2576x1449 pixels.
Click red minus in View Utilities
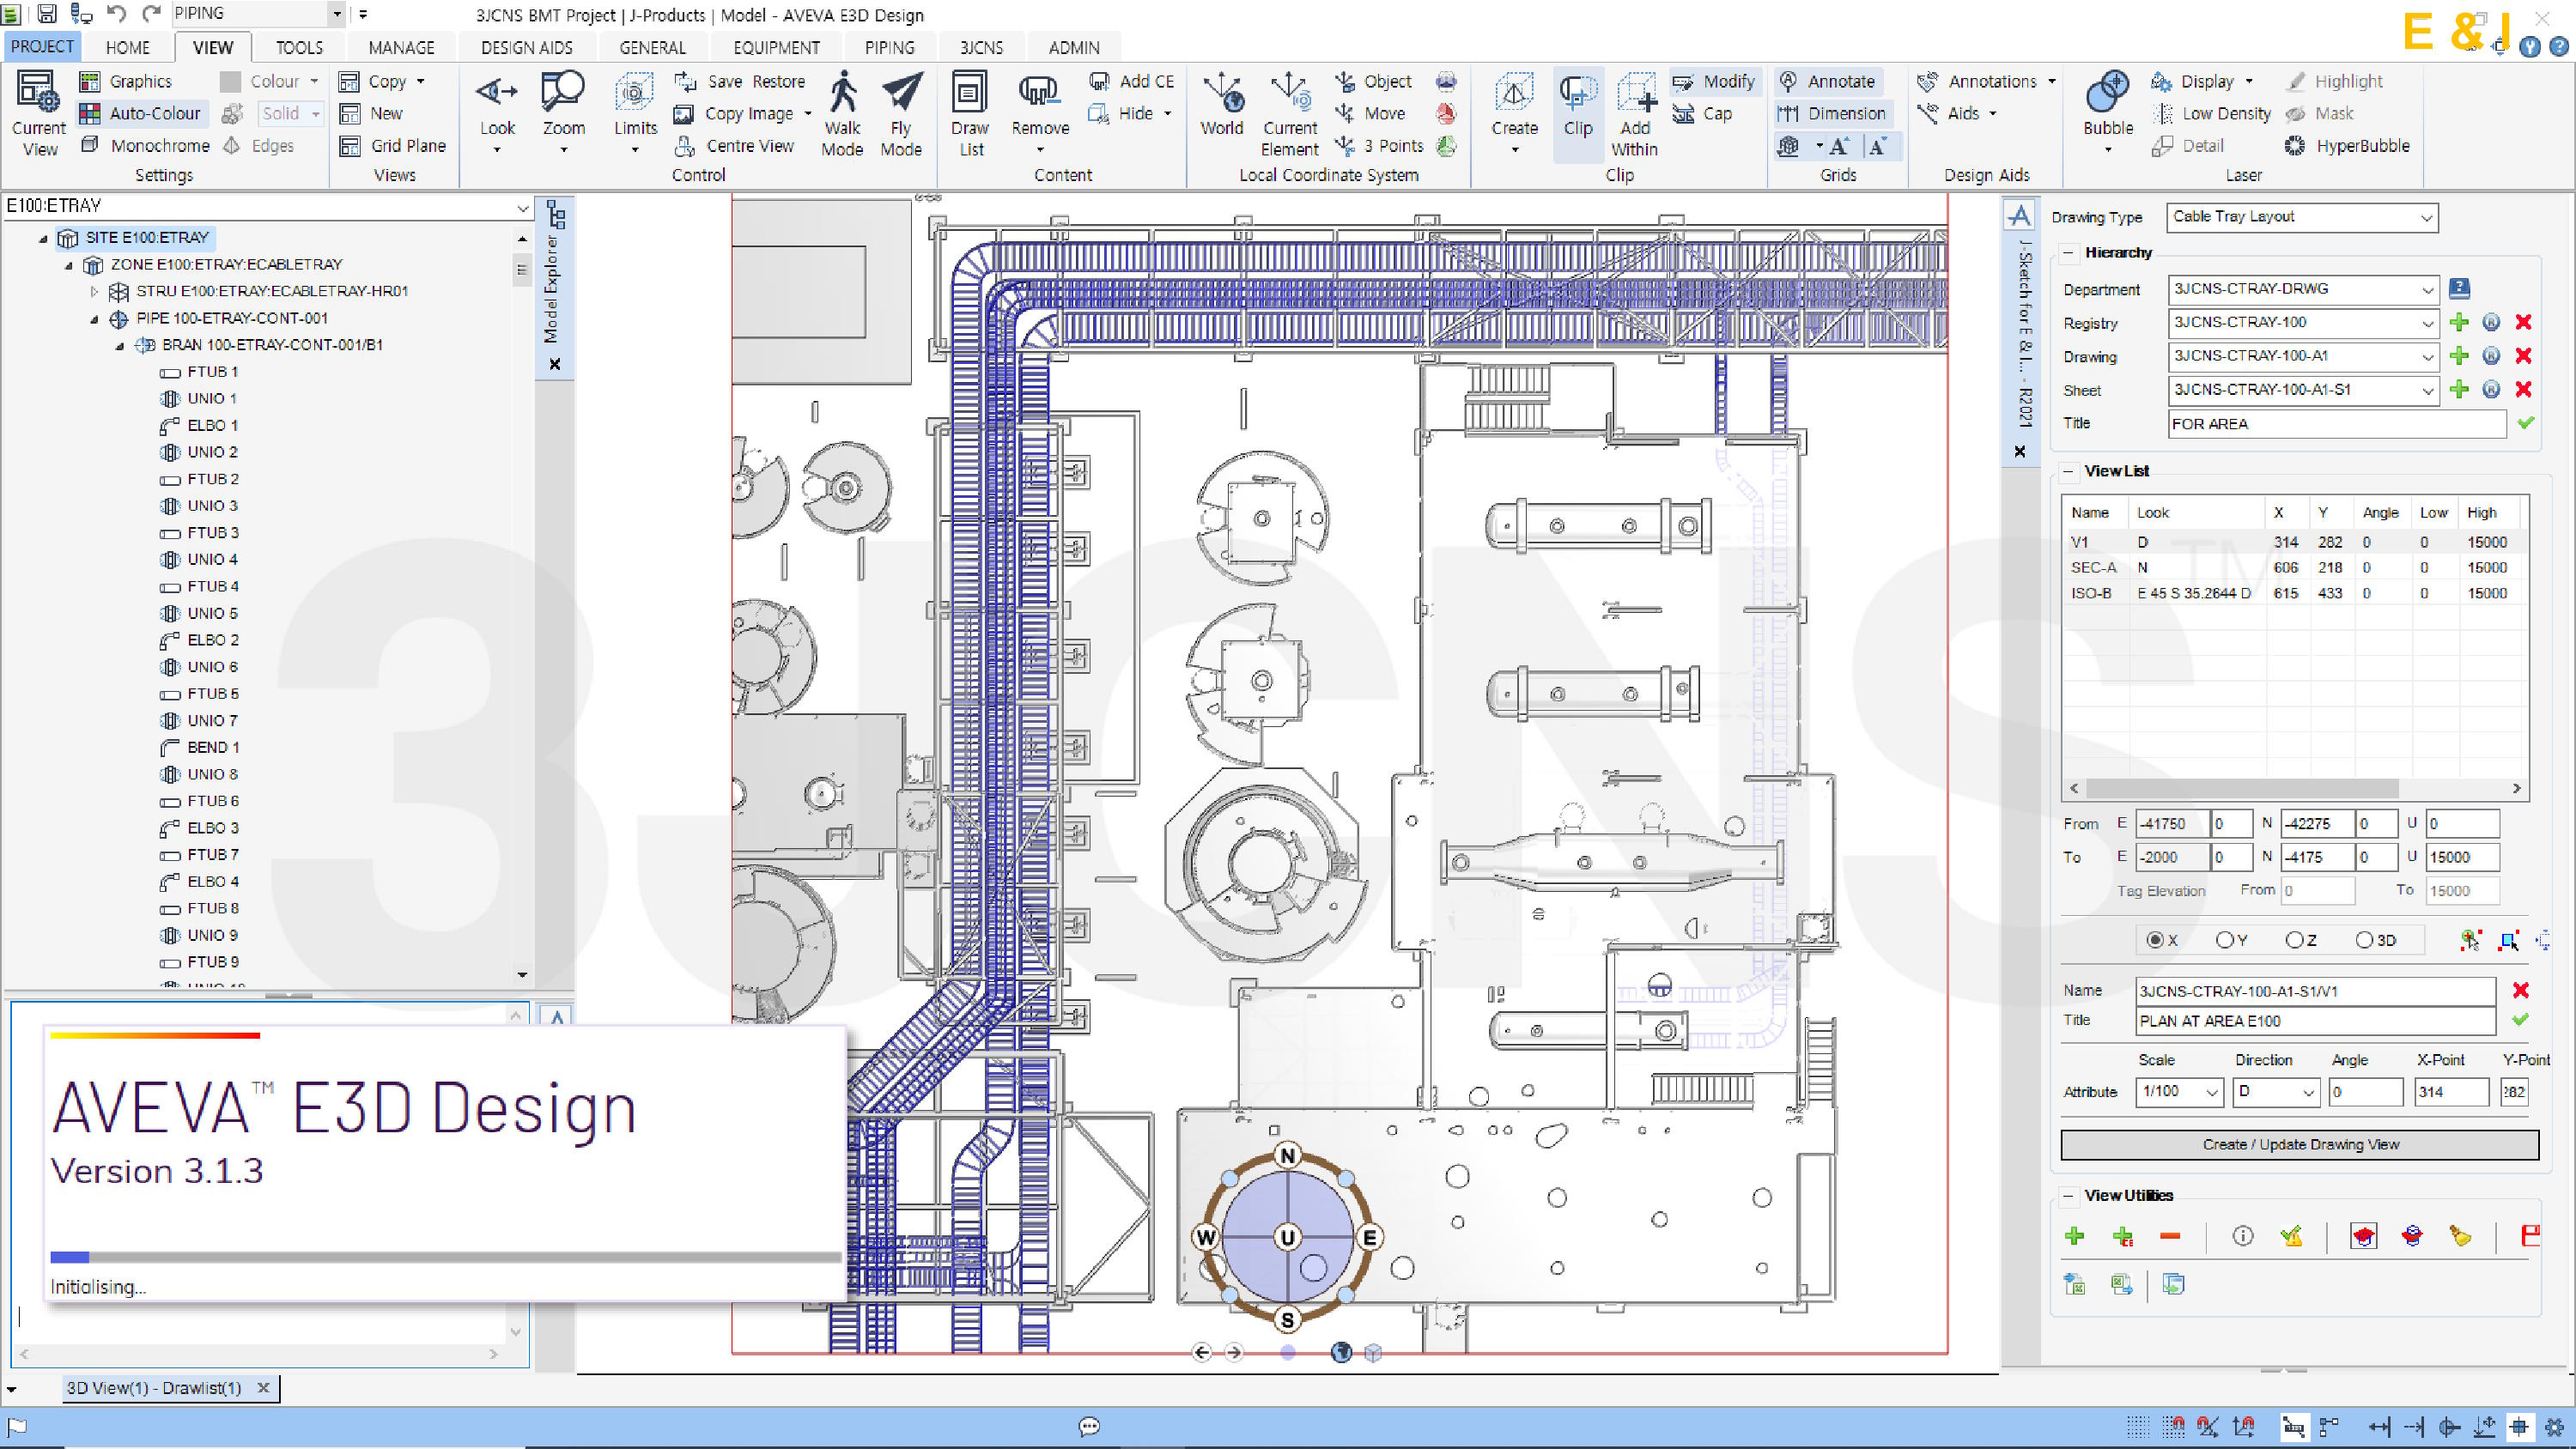2169,1236
